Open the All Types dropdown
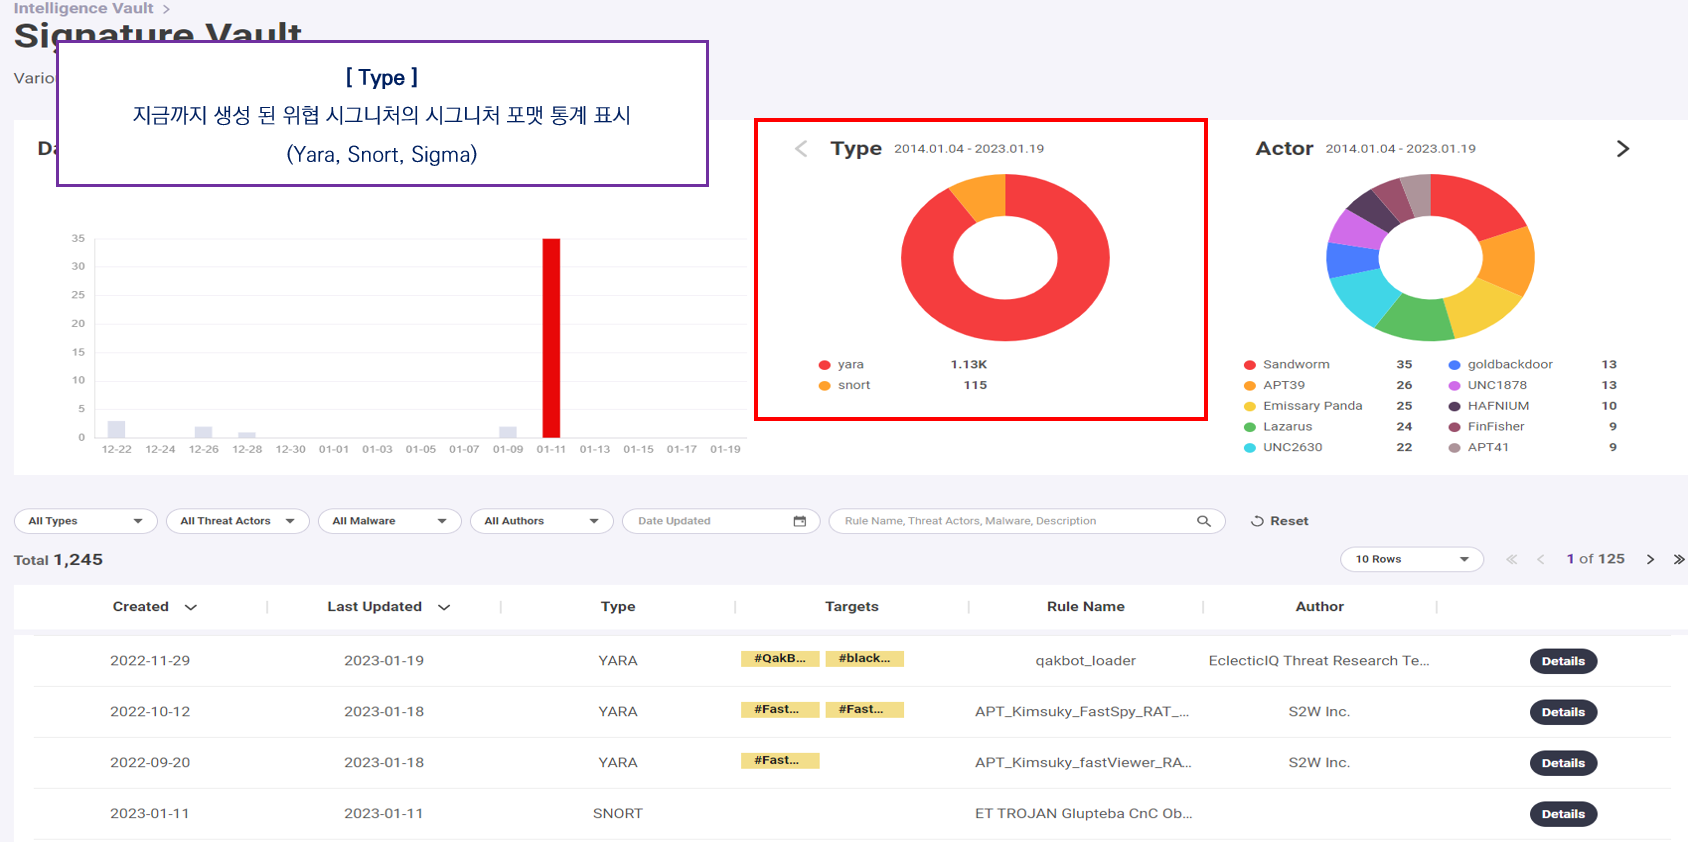 pos(86,521)
